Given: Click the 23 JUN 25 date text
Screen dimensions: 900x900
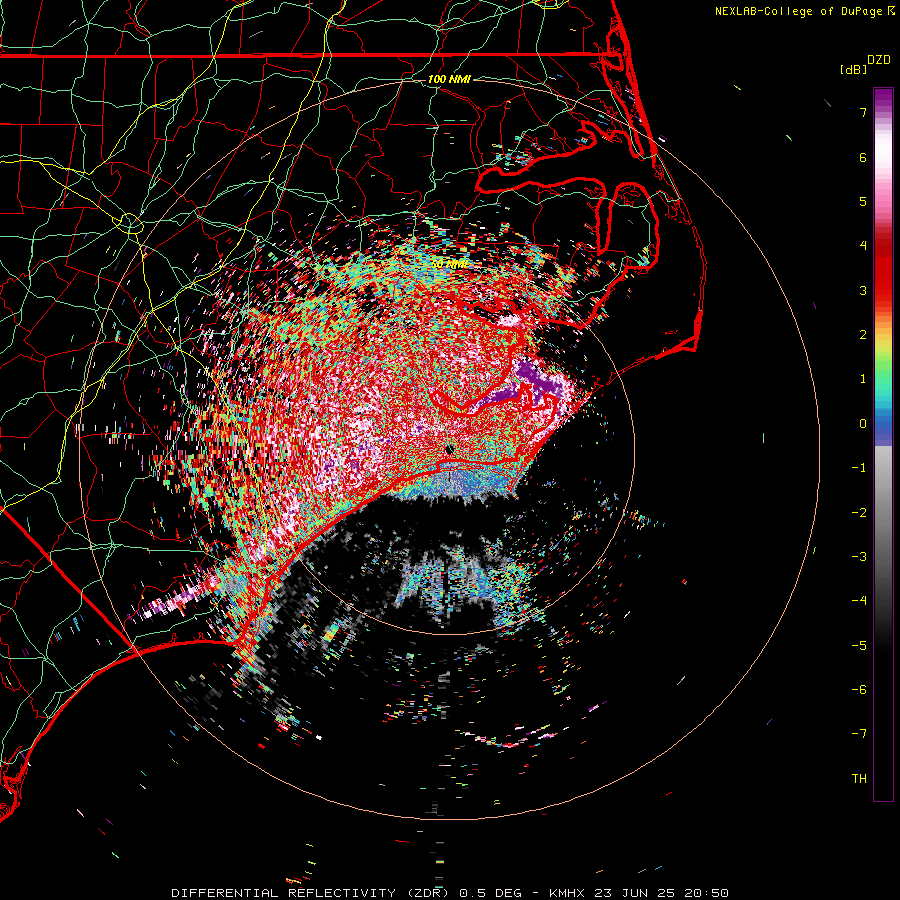Looking at the screenshot, I should pos(634,893).
